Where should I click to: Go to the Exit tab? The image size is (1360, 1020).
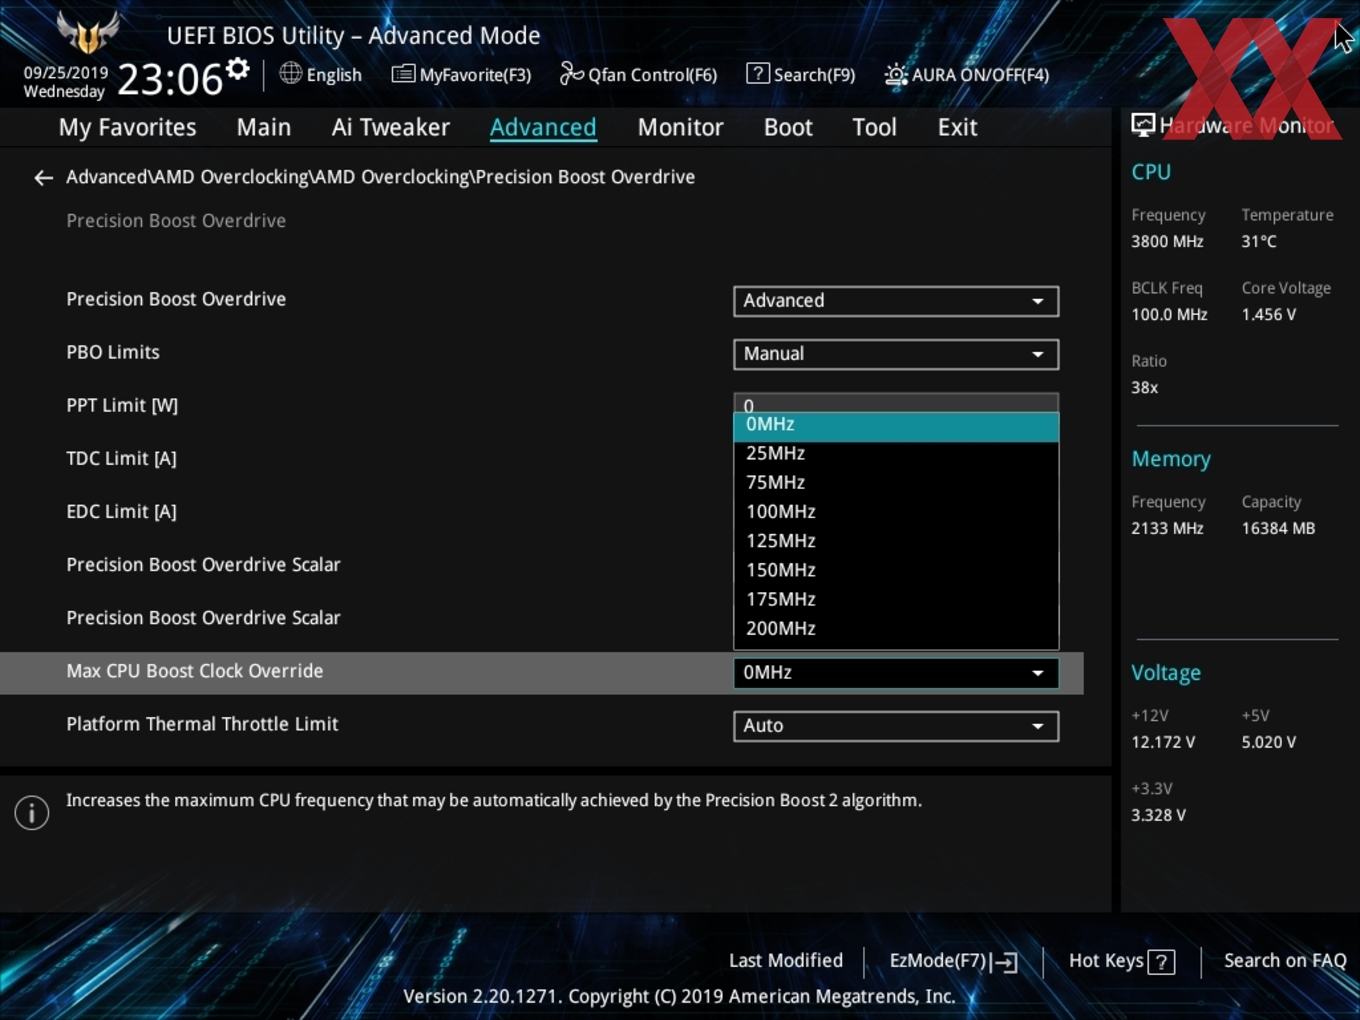pos(957,127)
